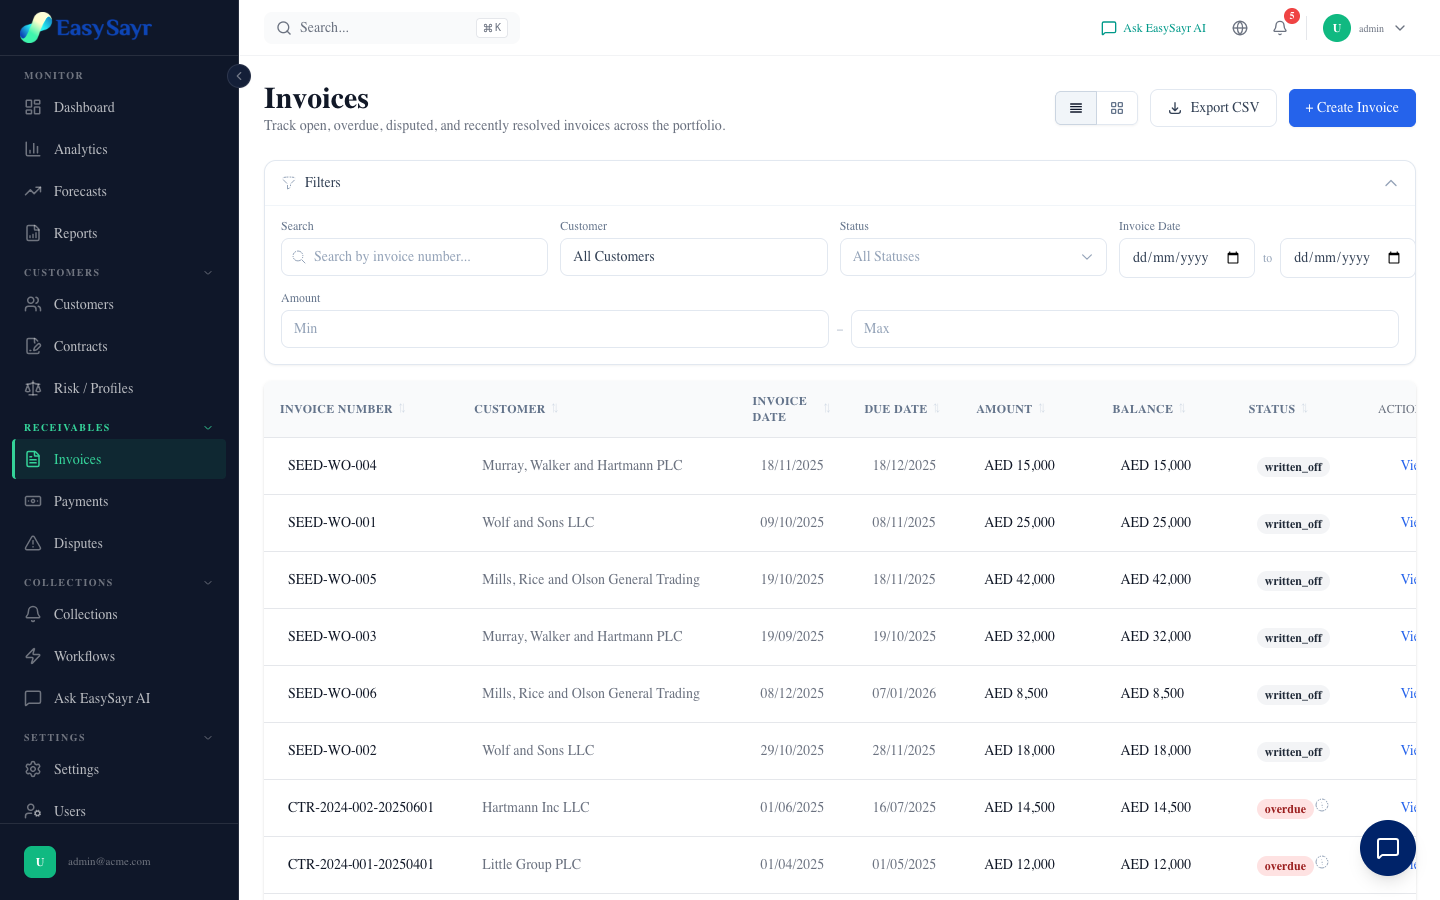Collapse the Receivables sidebar section
This screenshot has height=900, width=1440.
tap(208, 428)
